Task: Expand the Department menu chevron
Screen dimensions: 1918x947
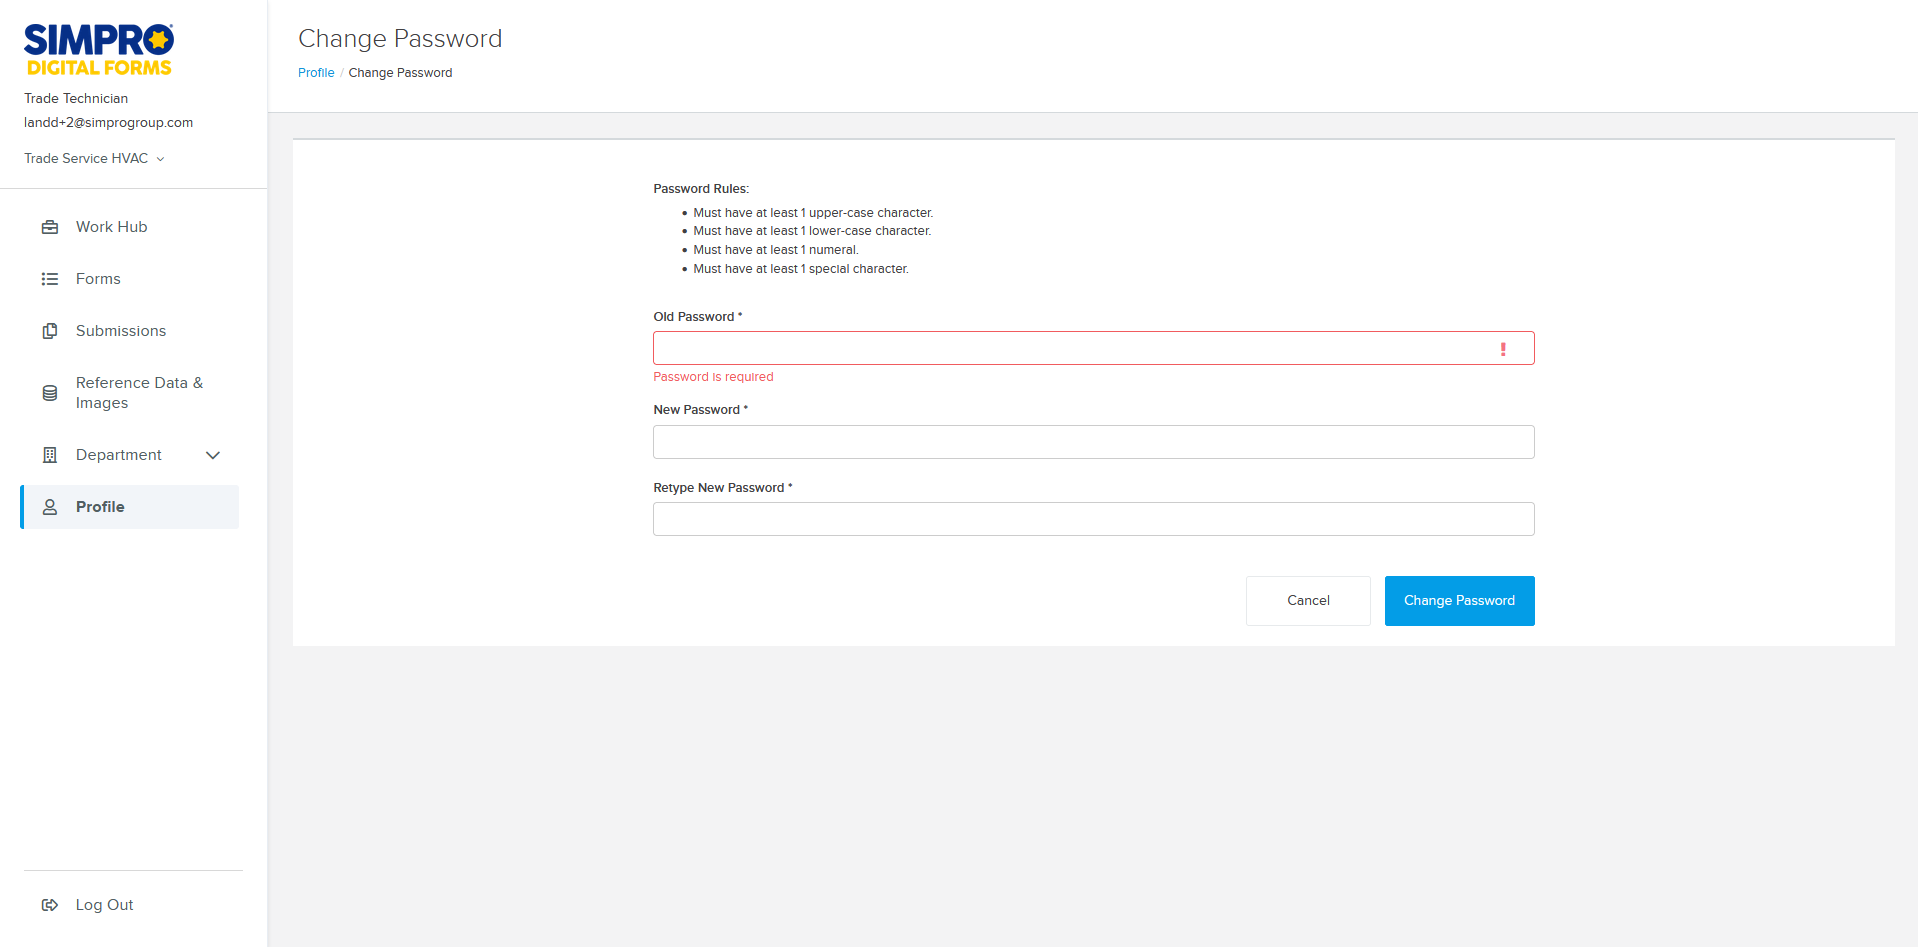Action: 213,455
